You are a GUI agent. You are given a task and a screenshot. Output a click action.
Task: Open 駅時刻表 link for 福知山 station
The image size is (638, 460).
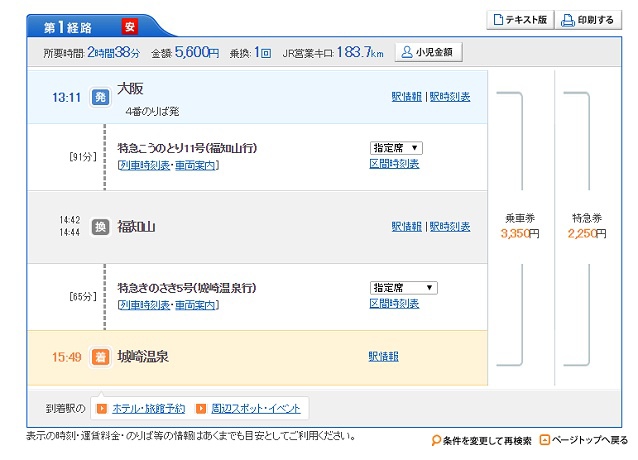click(450, 227)
